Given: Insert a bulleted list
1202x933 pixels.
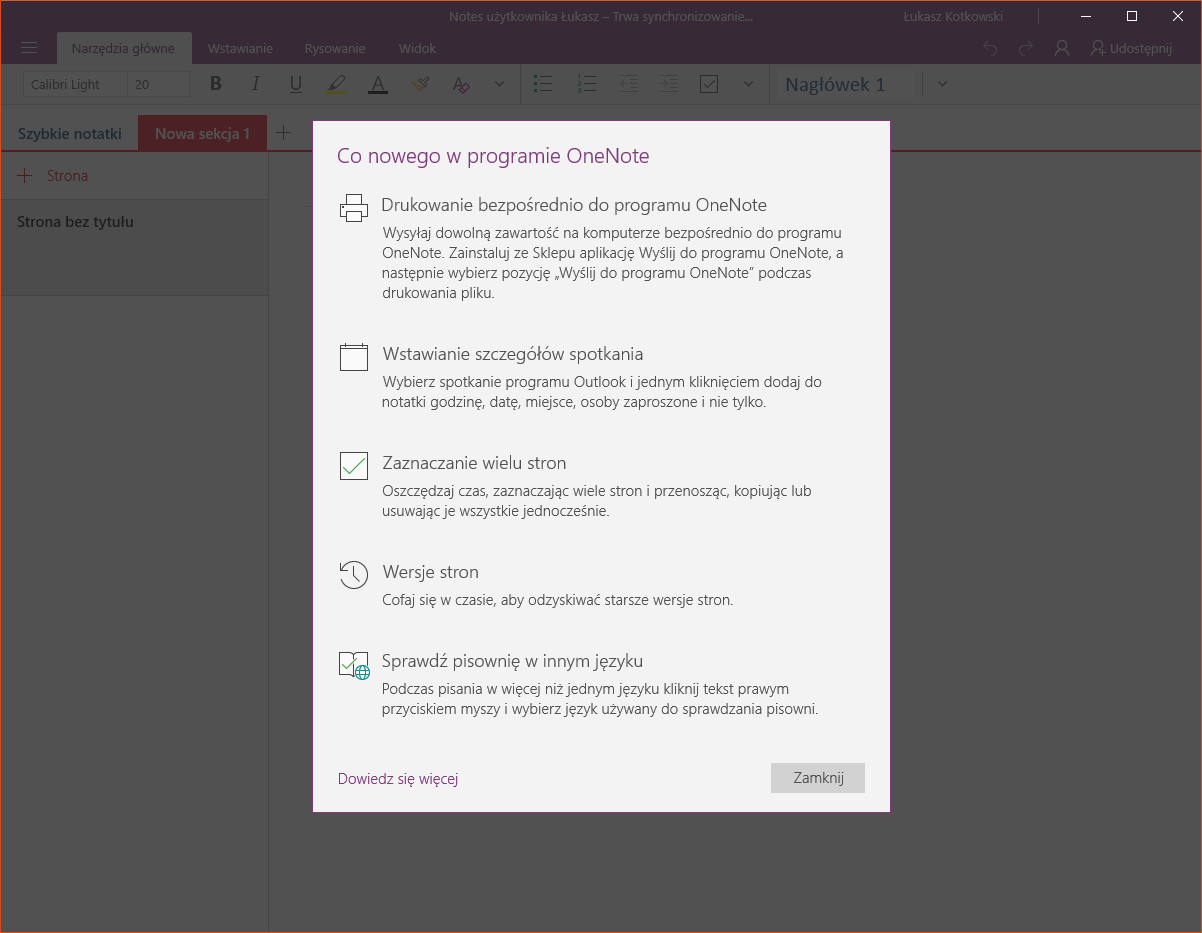Looking at the screenshot, I should point(543,84).
